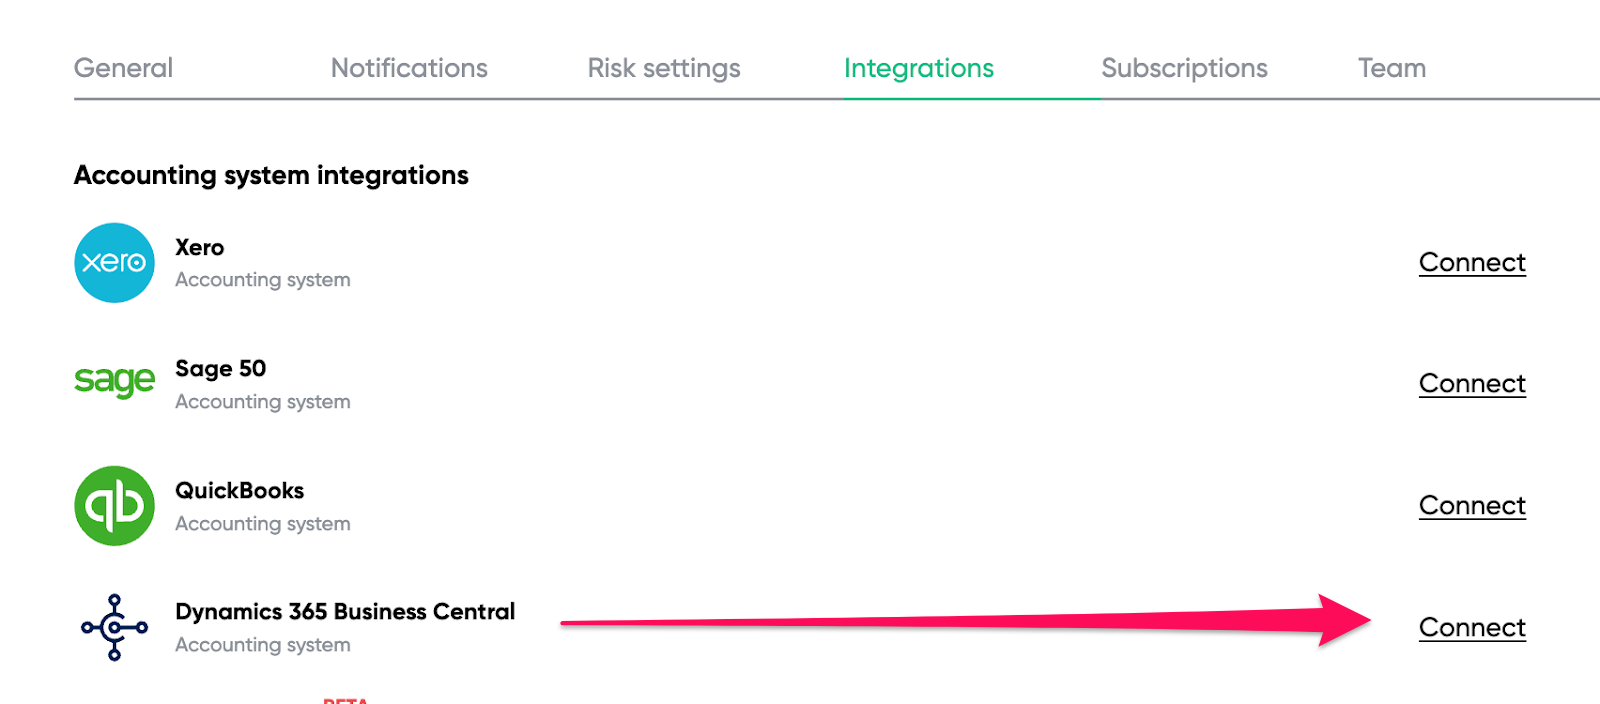1600x704 pixels.
Task: Click the QuickBooks logo icon
Action: [x=115, y=506]
